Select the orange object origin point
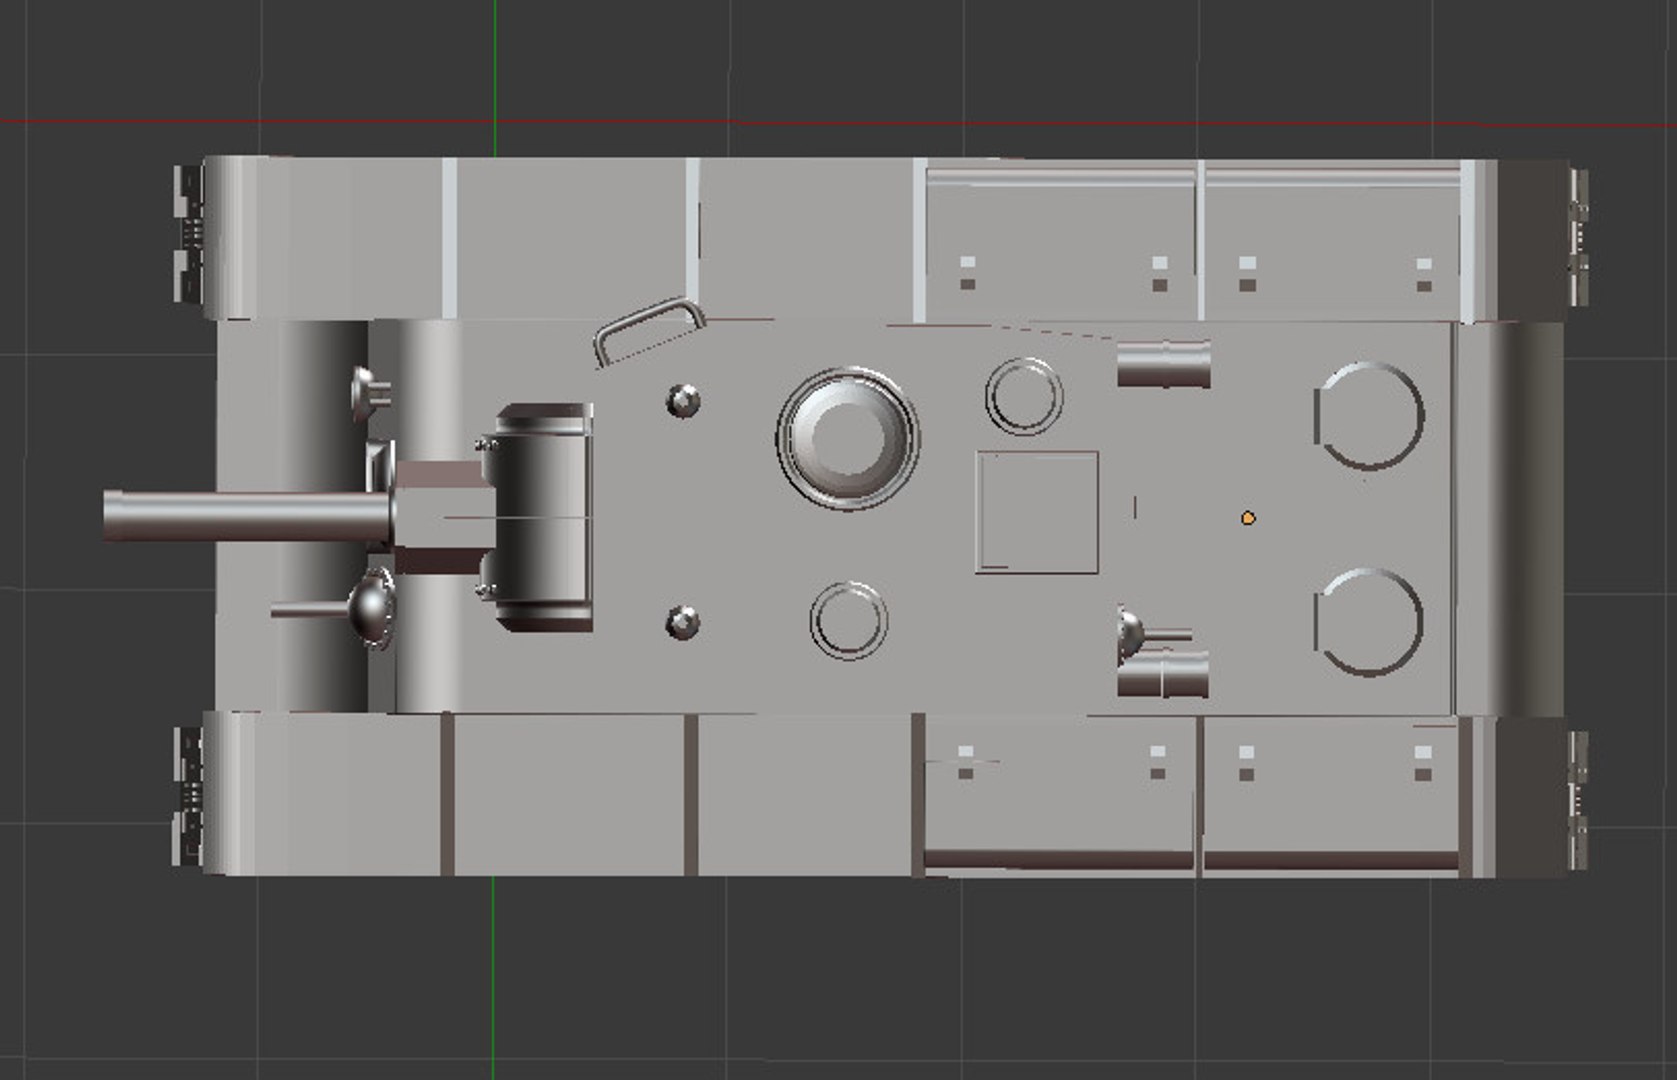Viewport: 1677px width, 1080px height. click(1247, 518)
